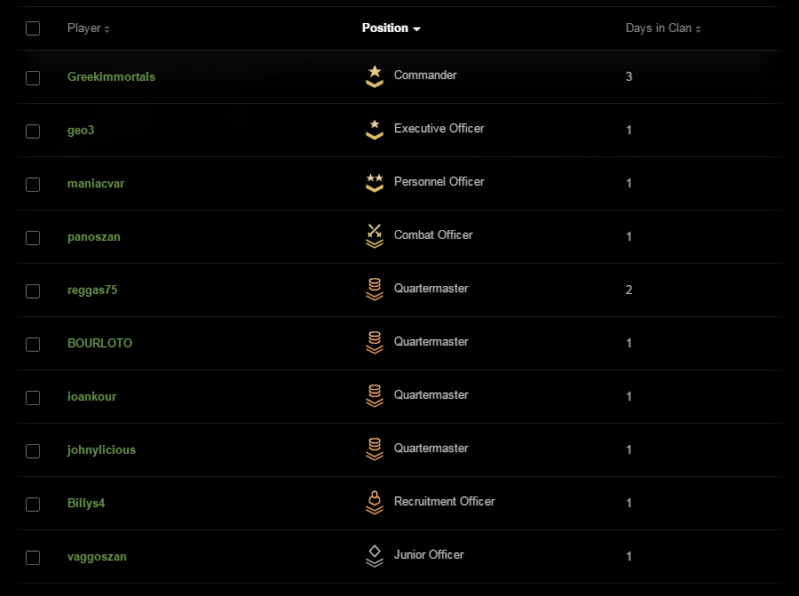The image size is (799, 596).
Task: Sort by Days in Clan column
Action: (663, 28)
